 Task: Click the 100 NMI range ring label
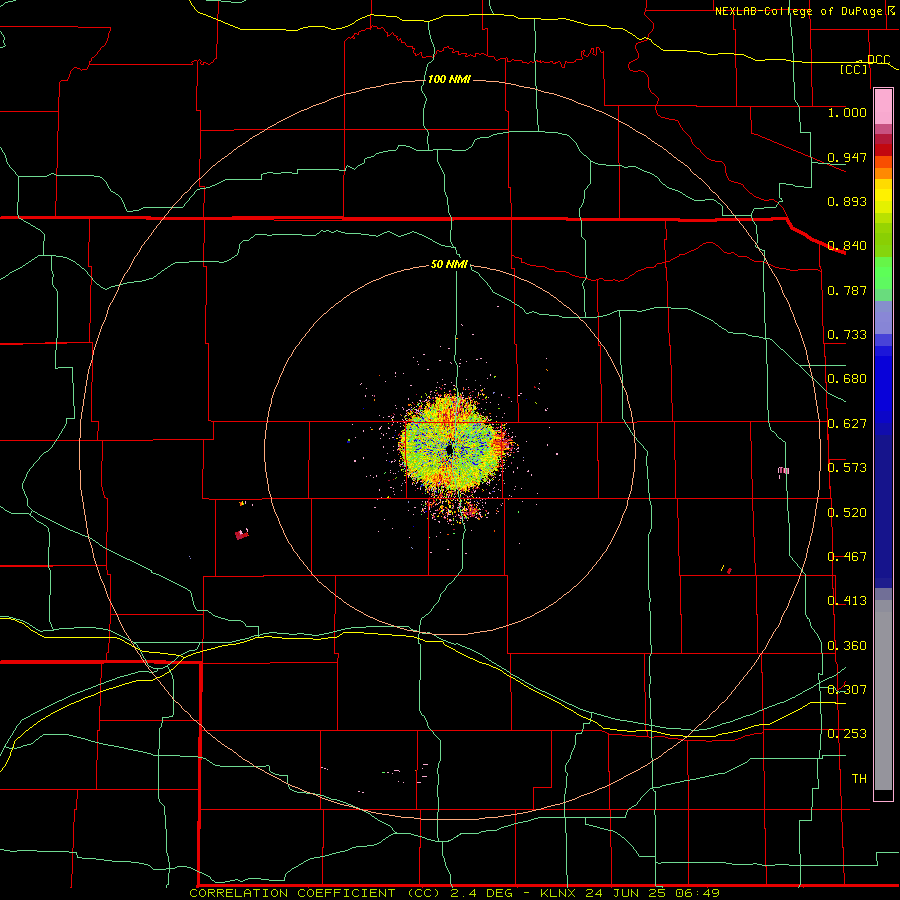449,79
